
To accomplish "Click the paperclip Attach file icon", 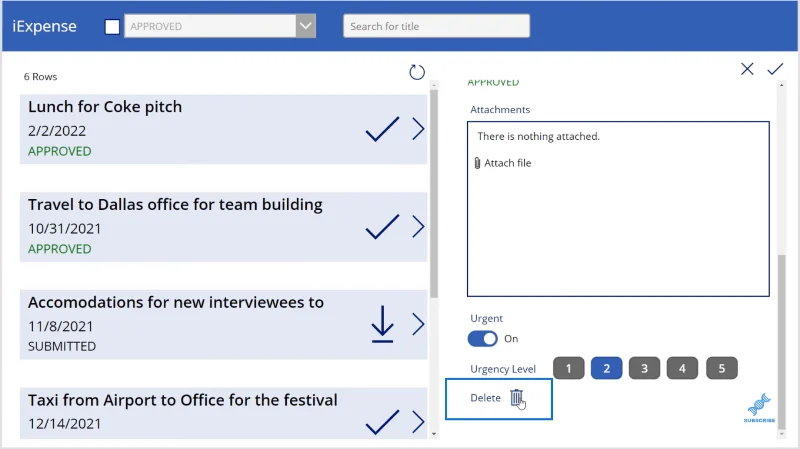I will pyautogui.click(x=477, y=163).
